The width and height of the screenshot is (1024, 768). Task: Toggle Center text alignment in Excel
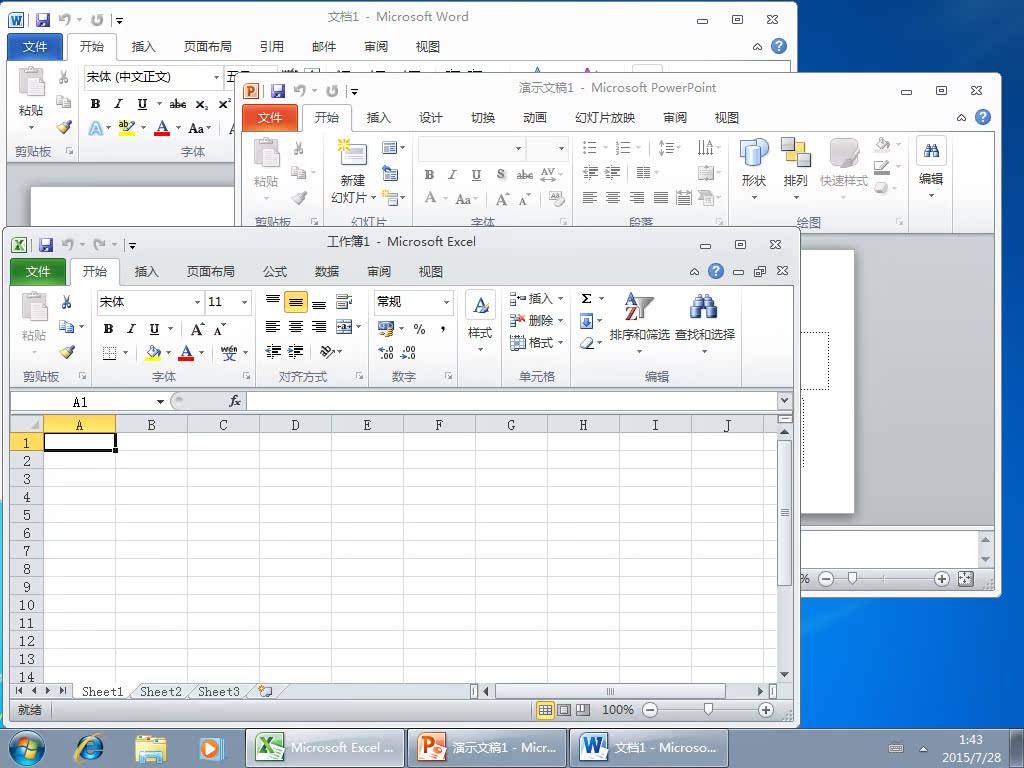(x=296, y=327)
